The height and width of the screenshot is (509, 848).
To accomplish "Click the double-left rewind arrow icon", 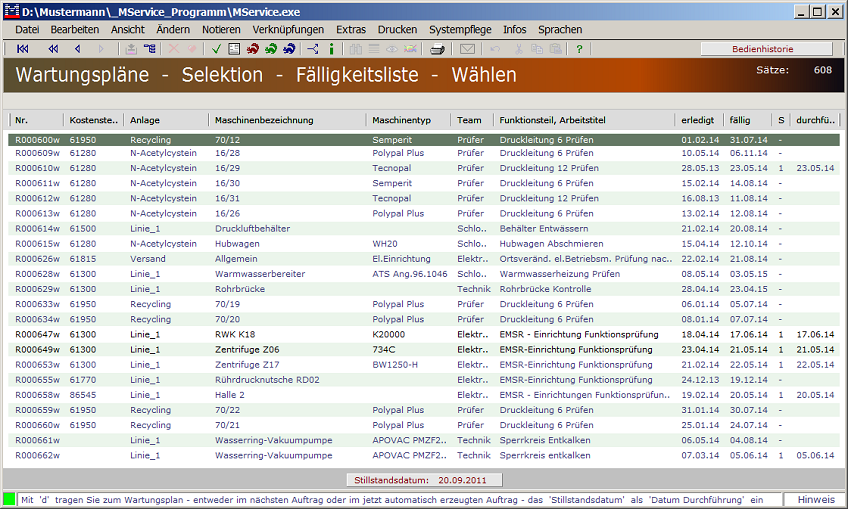I will (51, 49).
